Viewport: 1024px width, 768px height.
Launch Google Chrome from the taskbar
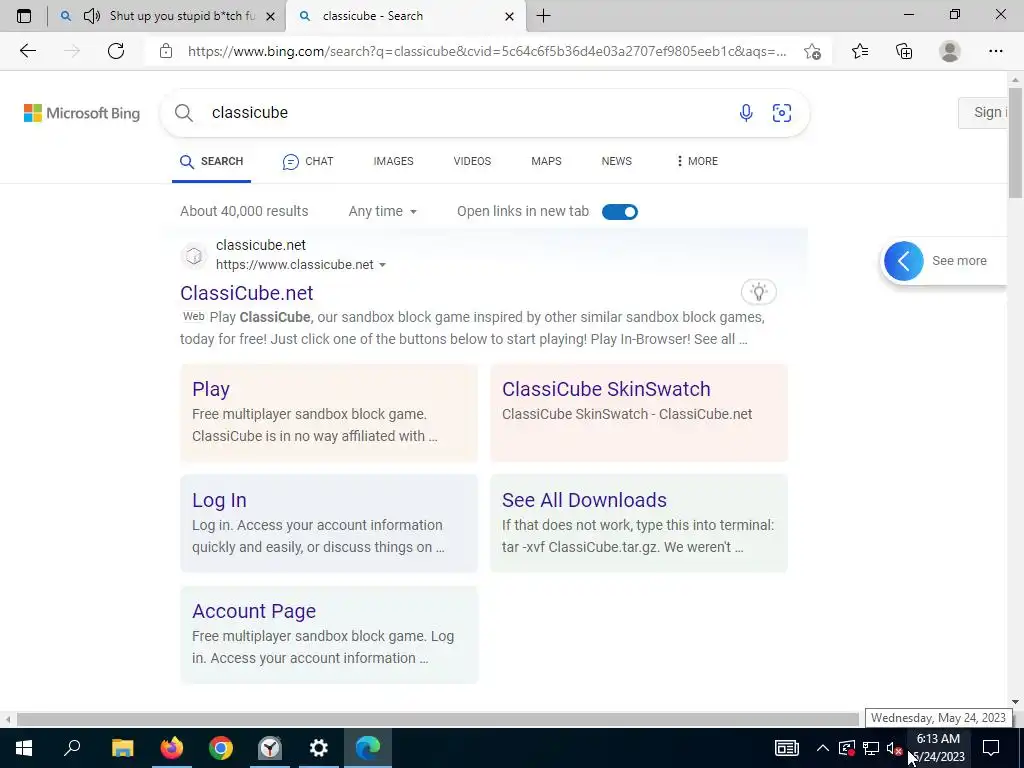coord(221,748)
